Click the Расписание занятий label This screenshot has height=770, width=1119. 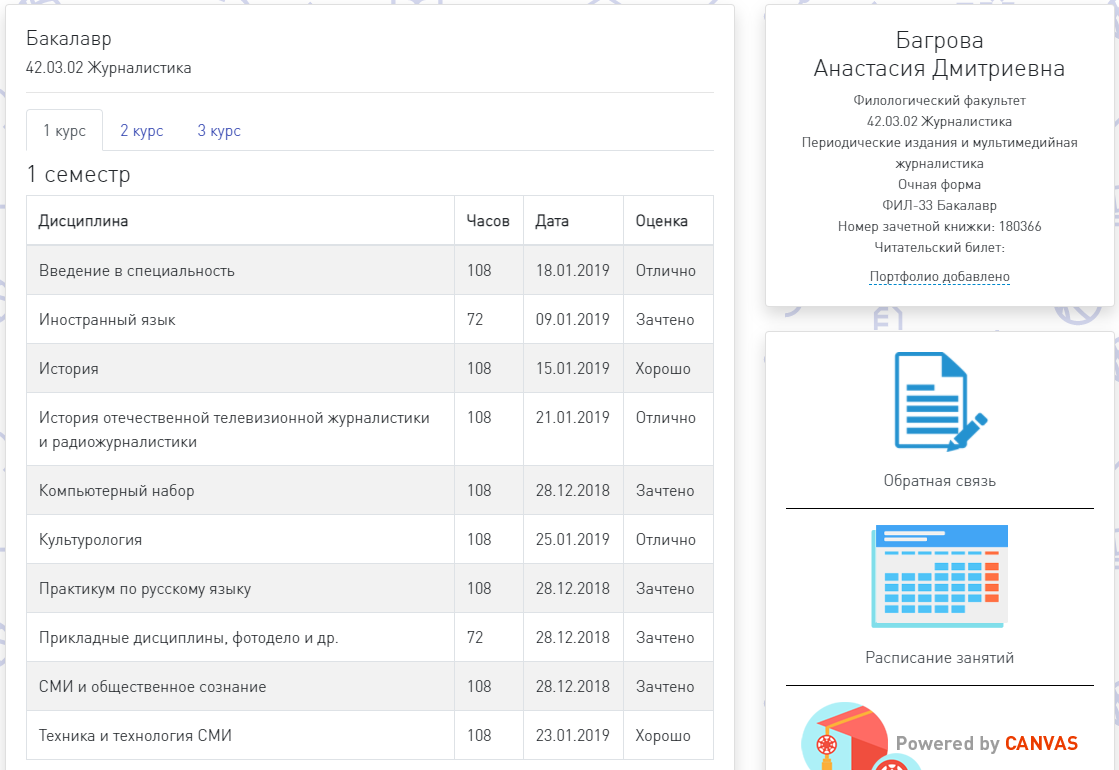pyautogui.click(x=939, y=658)
